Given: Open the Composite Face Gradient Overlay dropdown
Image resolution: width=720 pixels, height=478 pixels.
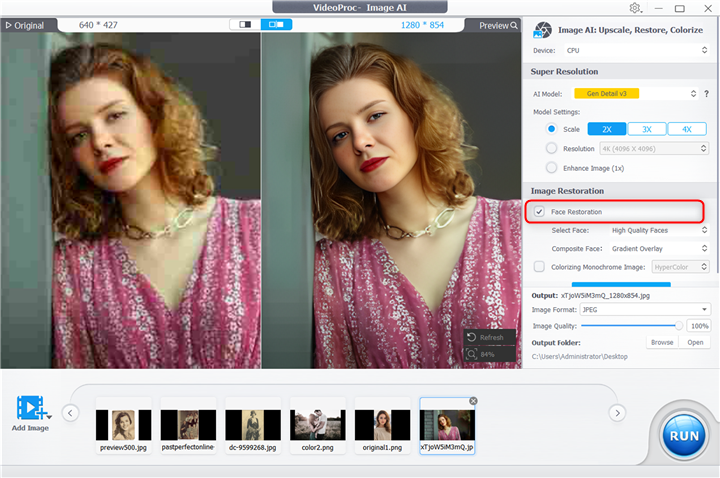Looking at the screenshot, I should click(659, 248).
